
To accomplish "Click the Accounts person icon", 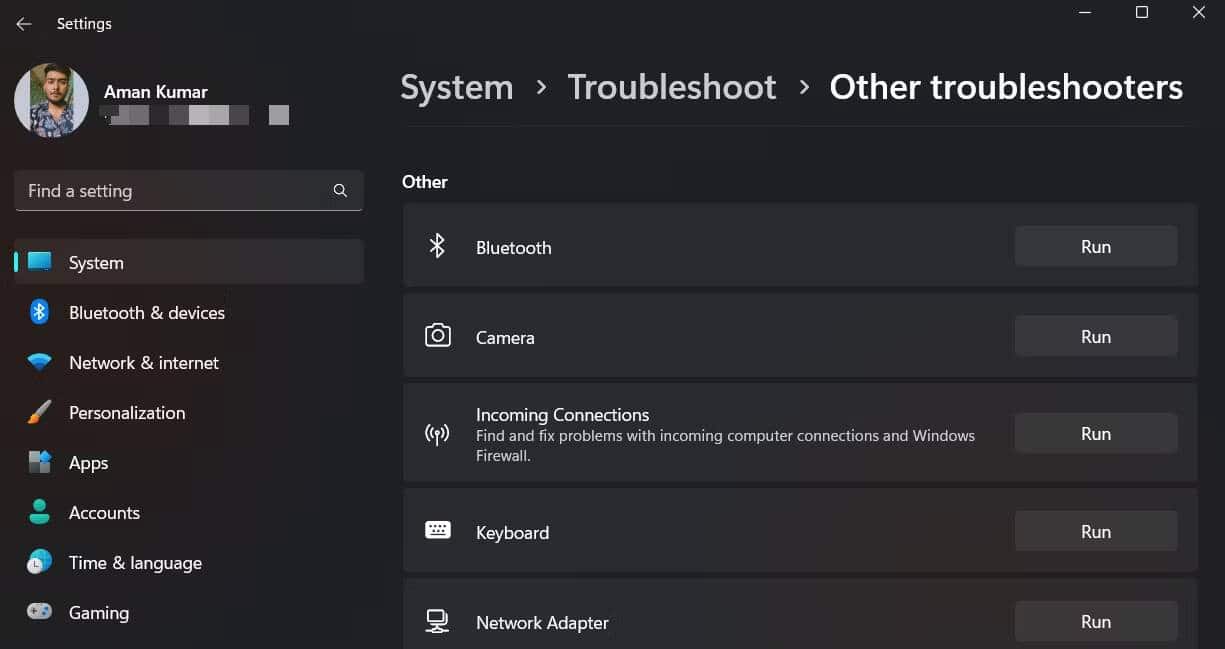I will coord(40,513).
